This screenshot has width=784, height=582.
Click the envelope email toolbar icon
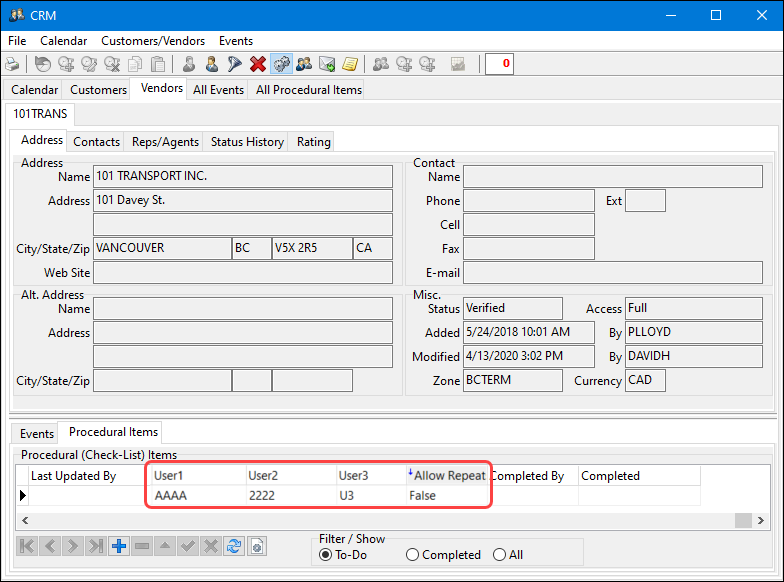pos(327,65)
